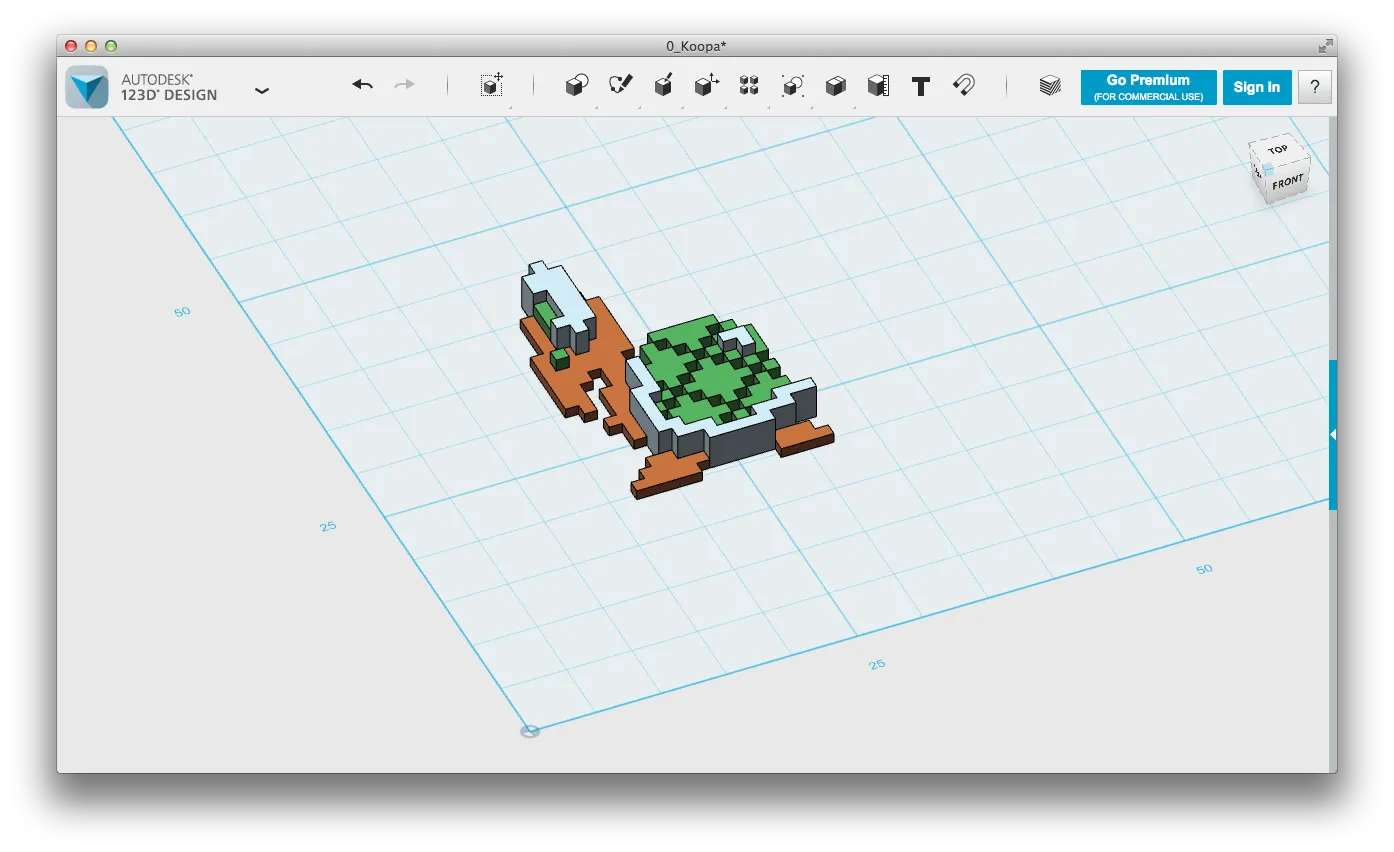Select the FRONT face of the view cube
The height and width of the screenshot is (852, 1394).
(1287, 183)
